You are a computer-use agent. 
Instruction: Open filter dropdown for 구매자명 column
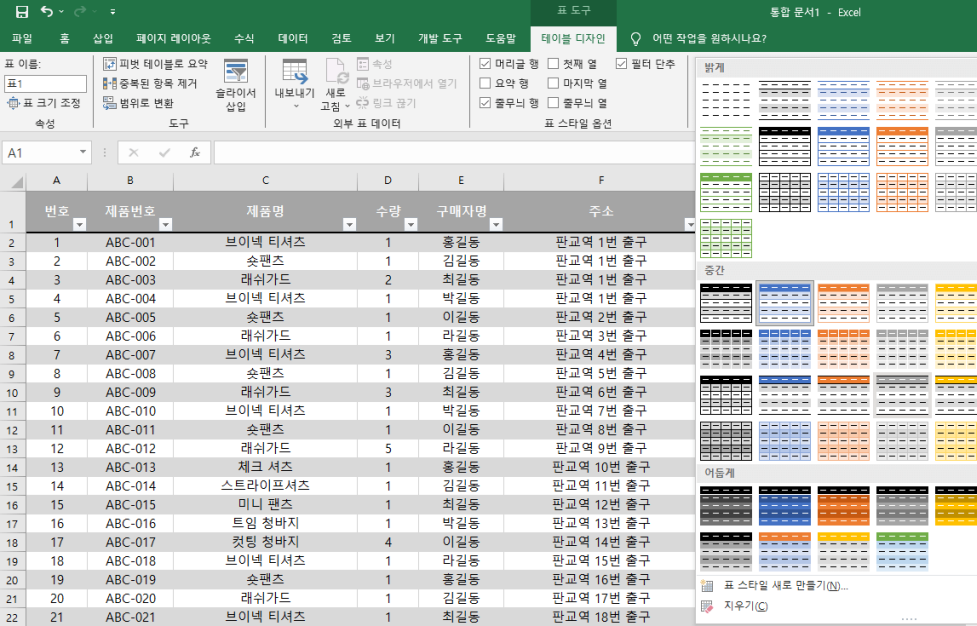click(x=496, y=224)
